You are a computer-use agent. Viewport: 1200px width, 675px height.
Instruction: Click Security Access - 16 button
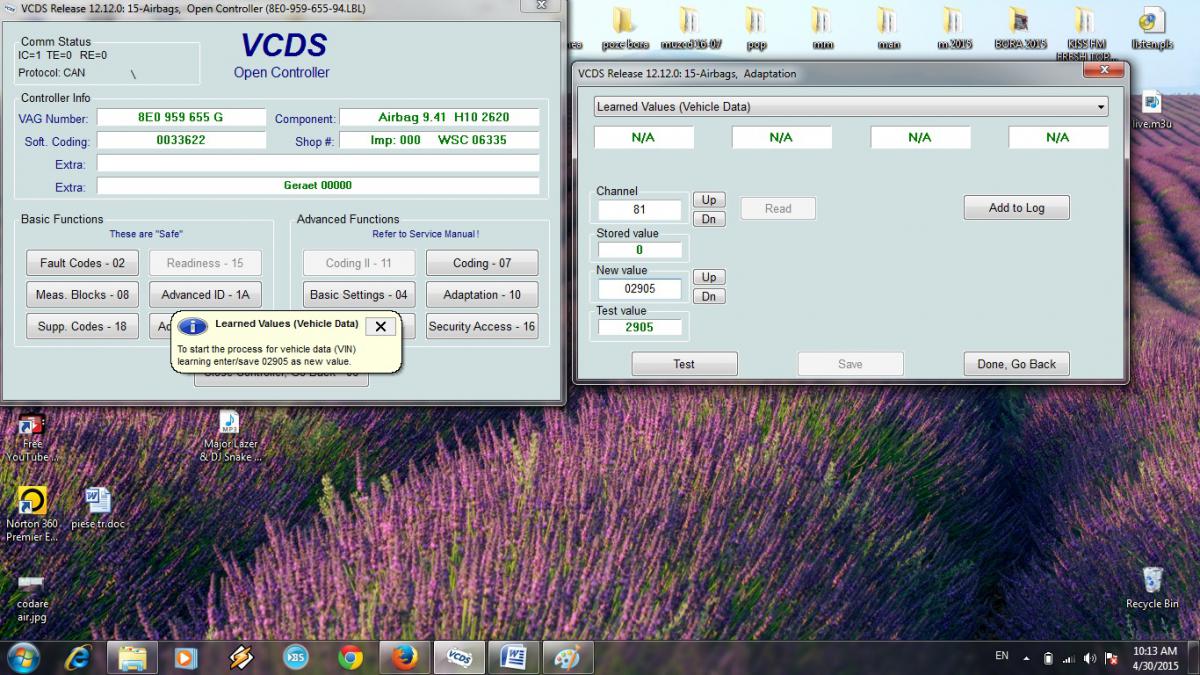(481, 326)
